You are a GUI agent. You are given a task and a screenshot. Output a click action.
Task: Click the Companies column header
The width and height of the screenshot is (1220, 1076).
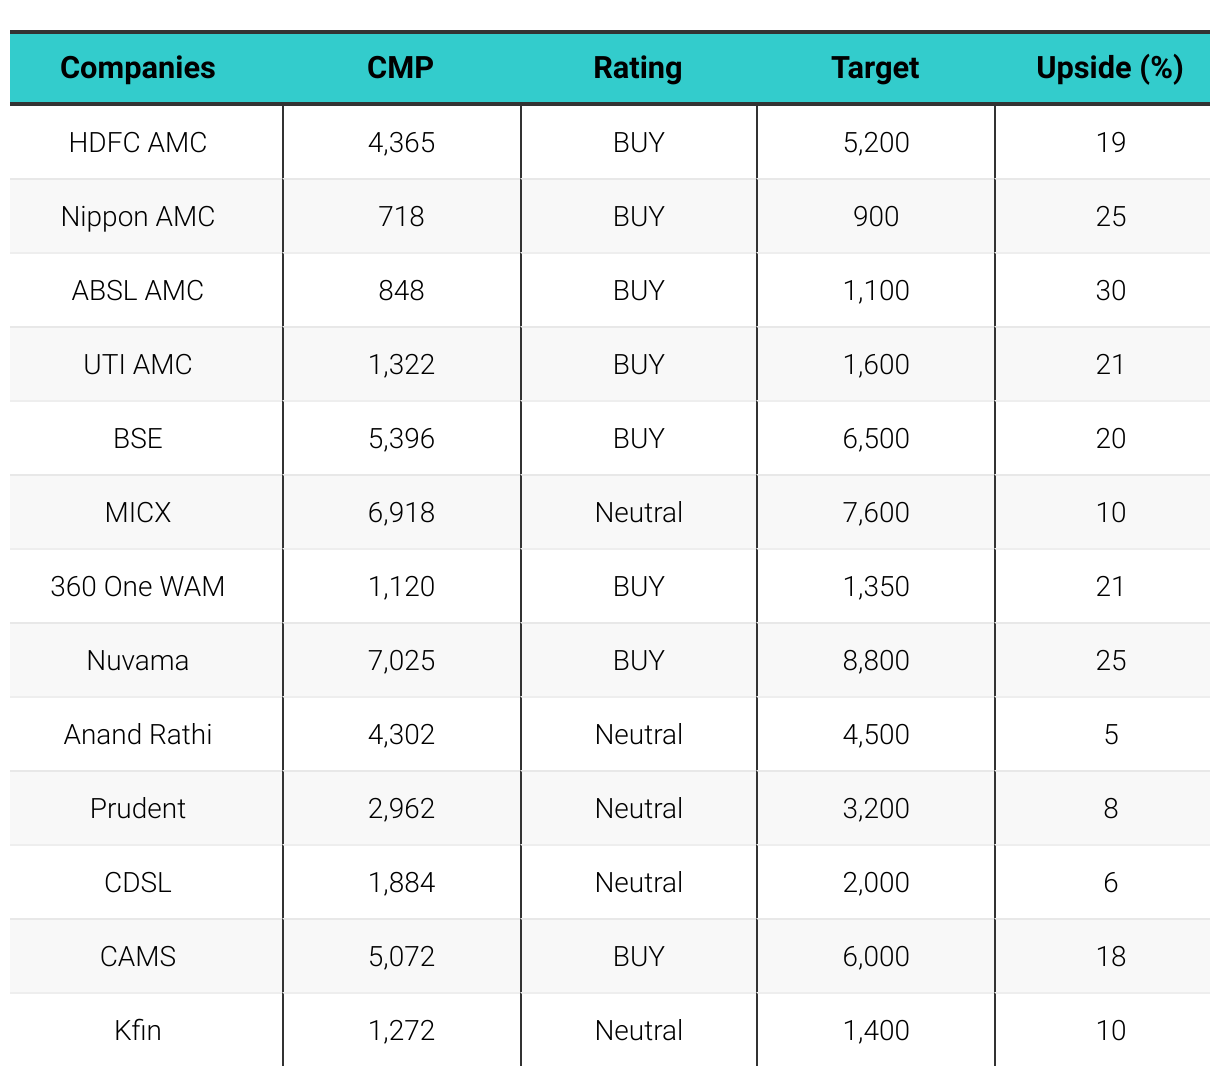(138, 68)
